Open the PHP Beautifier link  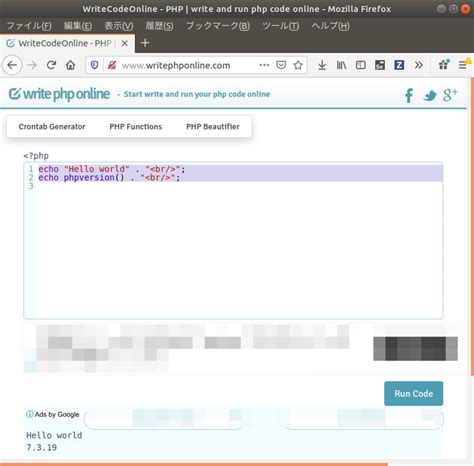tap(213, 127)
